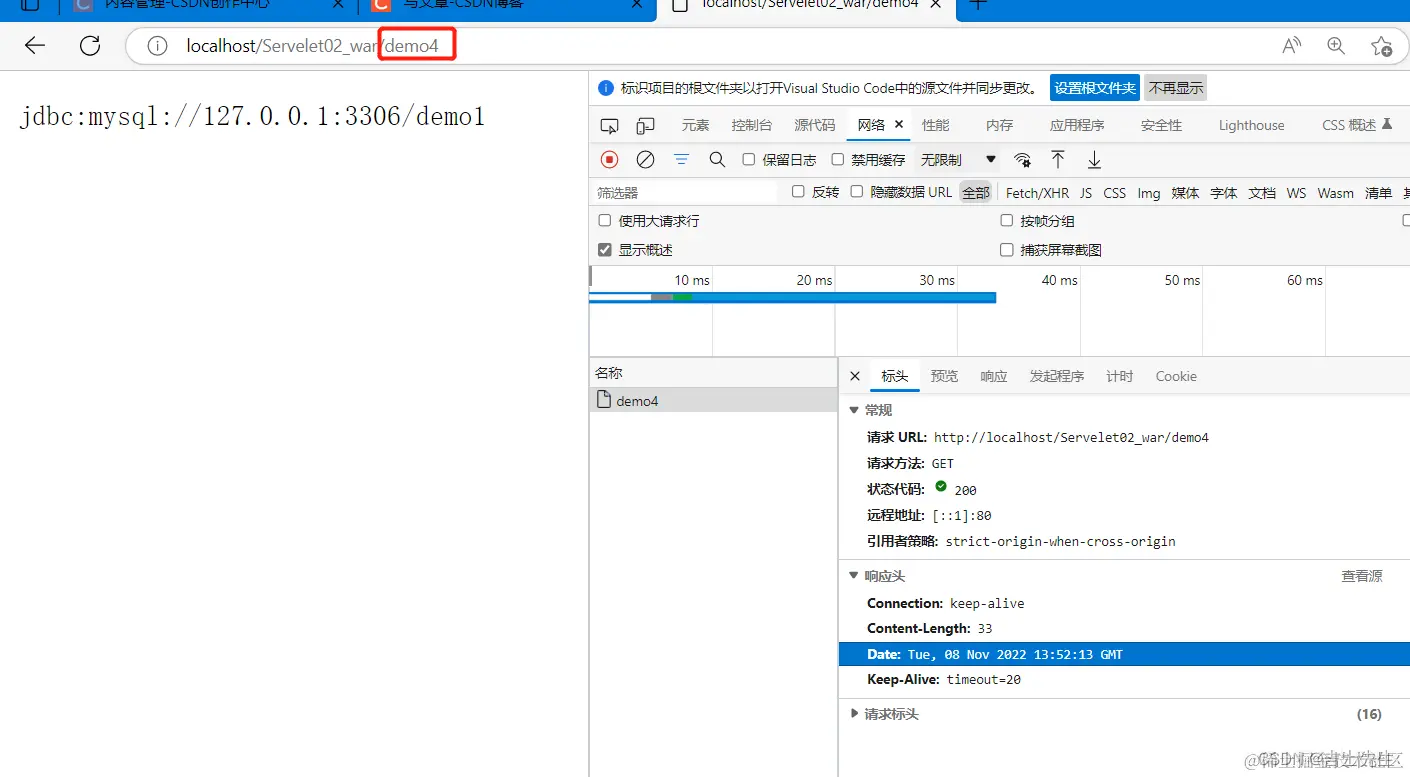Open network conditions settings

[x=1022, y=159]
